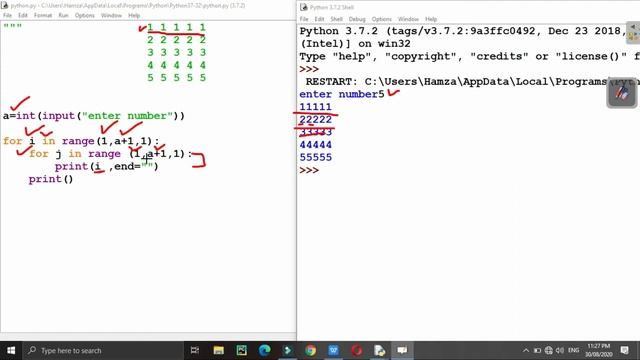Launch Google Chrome from taskbar

(x=311, y=350)
